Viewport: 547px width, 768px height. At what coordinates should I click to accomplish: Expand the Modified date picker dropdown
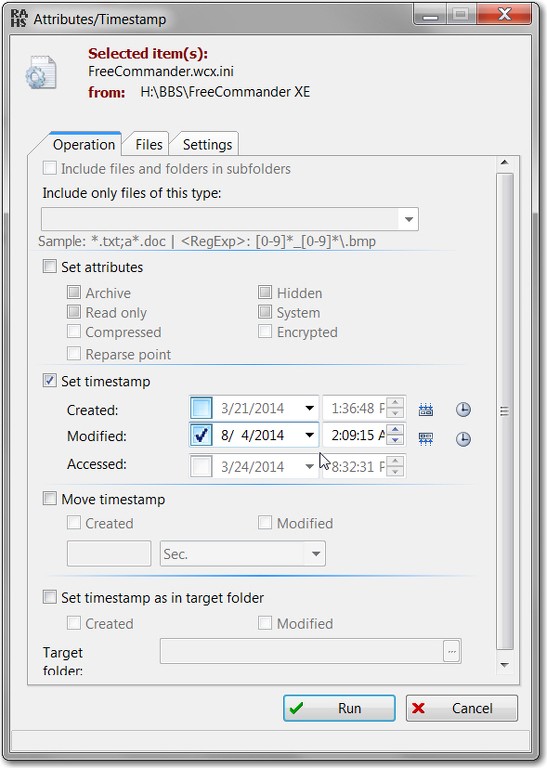[309, 434]
